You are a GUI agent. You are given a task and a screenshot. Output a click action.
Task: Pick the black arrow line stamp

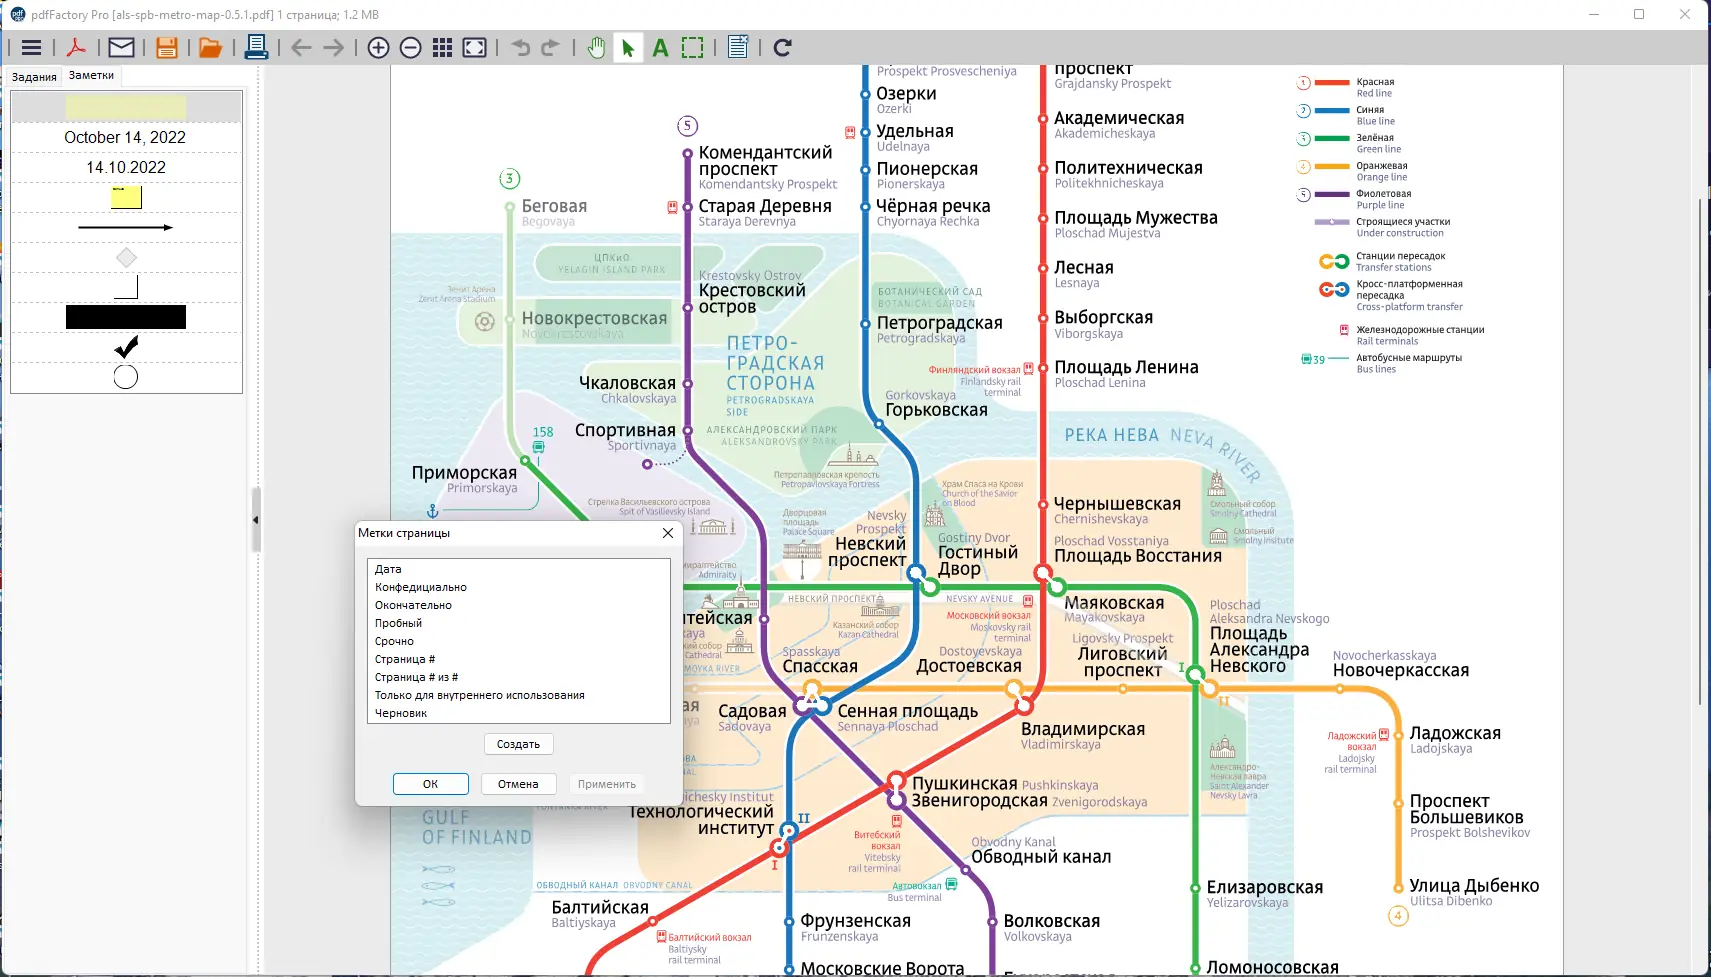pos(126,227)
